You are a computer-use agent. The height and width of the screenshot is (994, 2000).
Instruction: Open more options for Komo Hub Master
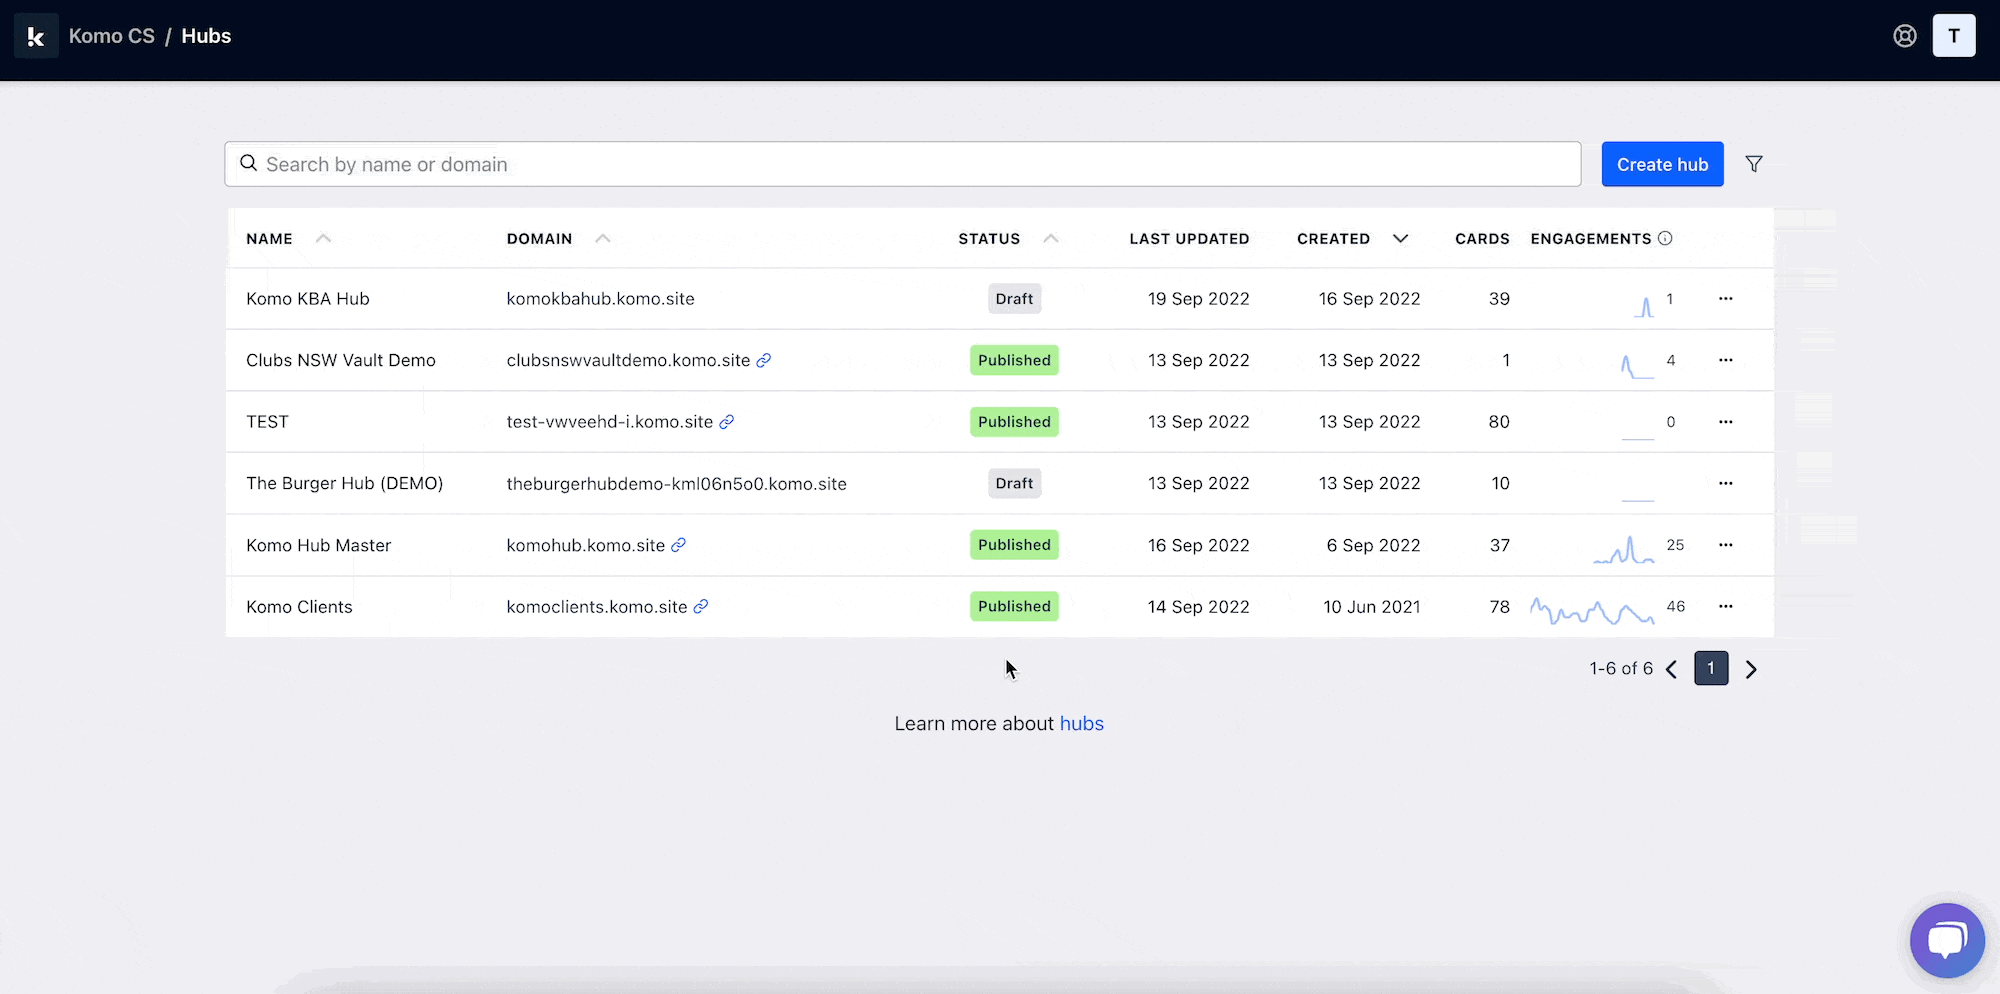(1726, 545)
